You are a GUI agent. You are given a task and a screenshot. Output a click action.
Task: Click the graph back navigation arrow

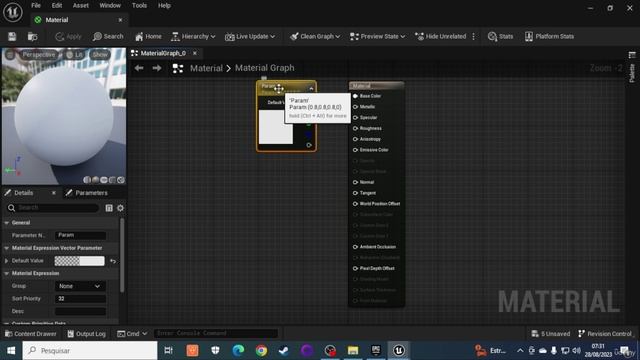click(139, 68)
